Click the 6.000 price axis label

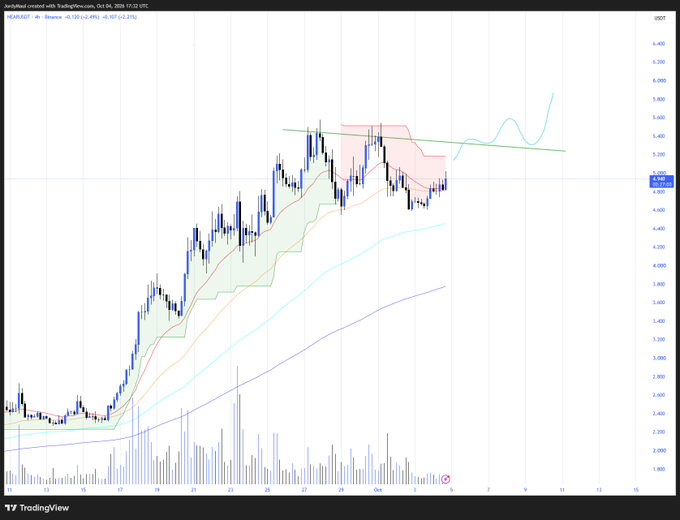pyautogui.click(x=659, y=81)
